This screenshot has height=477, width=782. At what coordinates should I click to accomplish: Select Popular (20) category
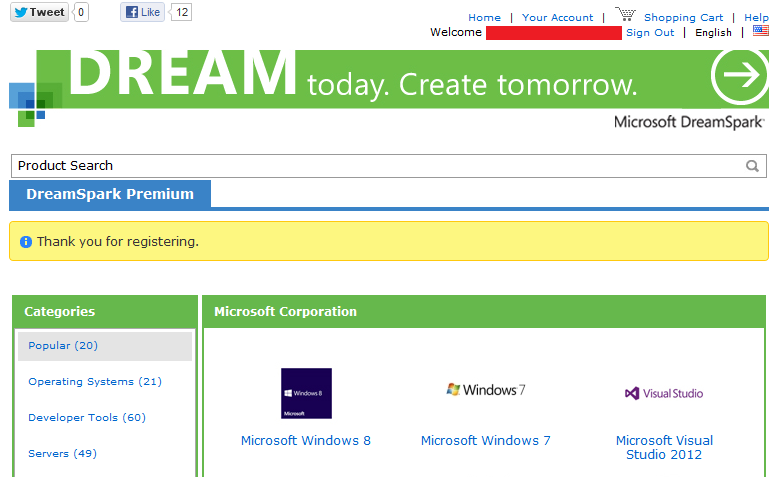(105, 346)
